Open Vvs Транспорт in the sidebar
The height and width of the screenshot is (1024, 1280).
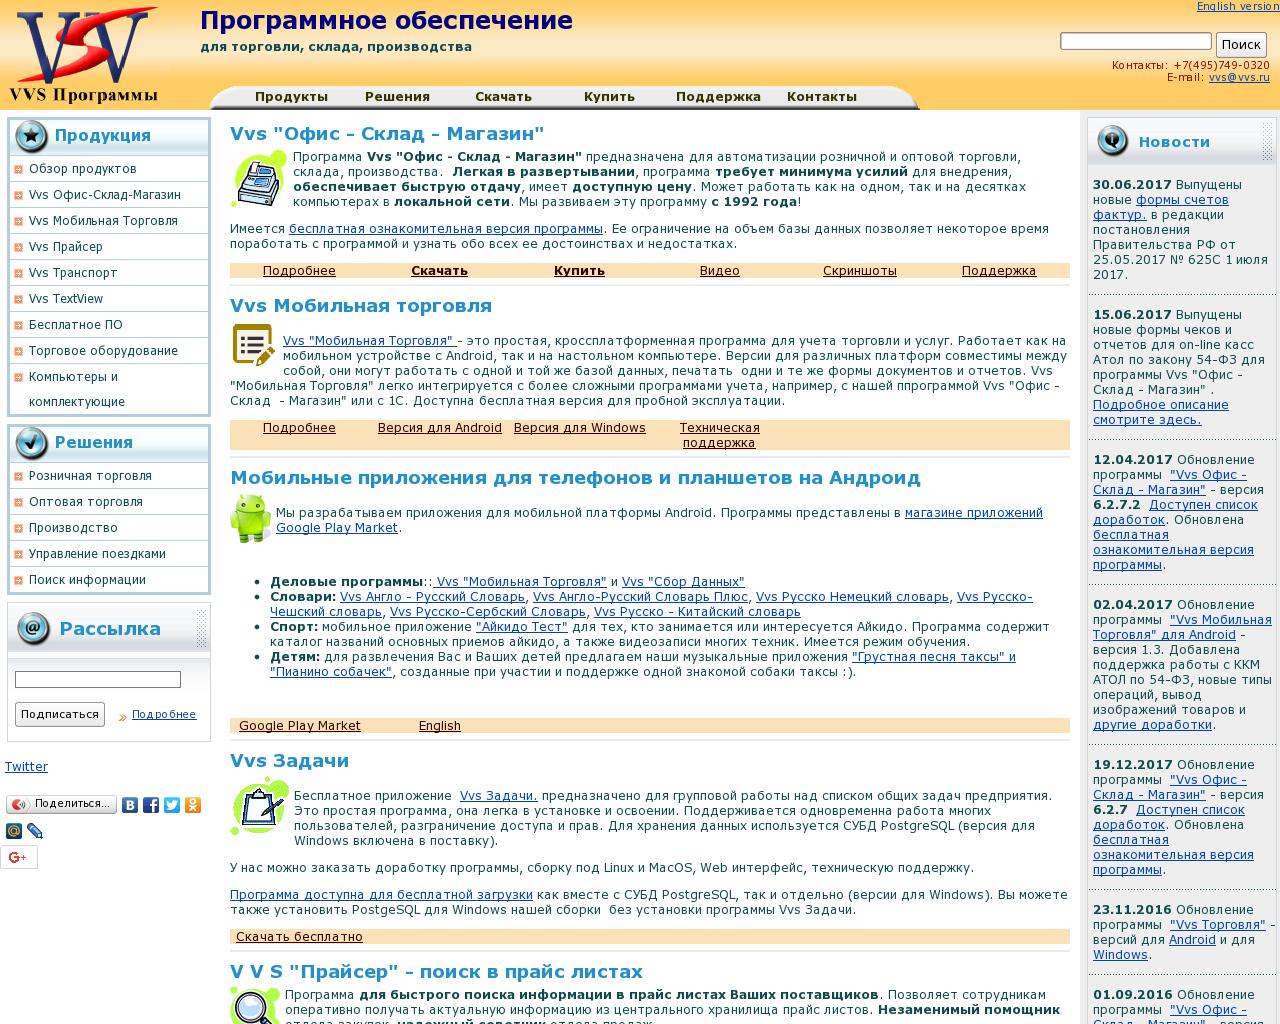(73, 273)
